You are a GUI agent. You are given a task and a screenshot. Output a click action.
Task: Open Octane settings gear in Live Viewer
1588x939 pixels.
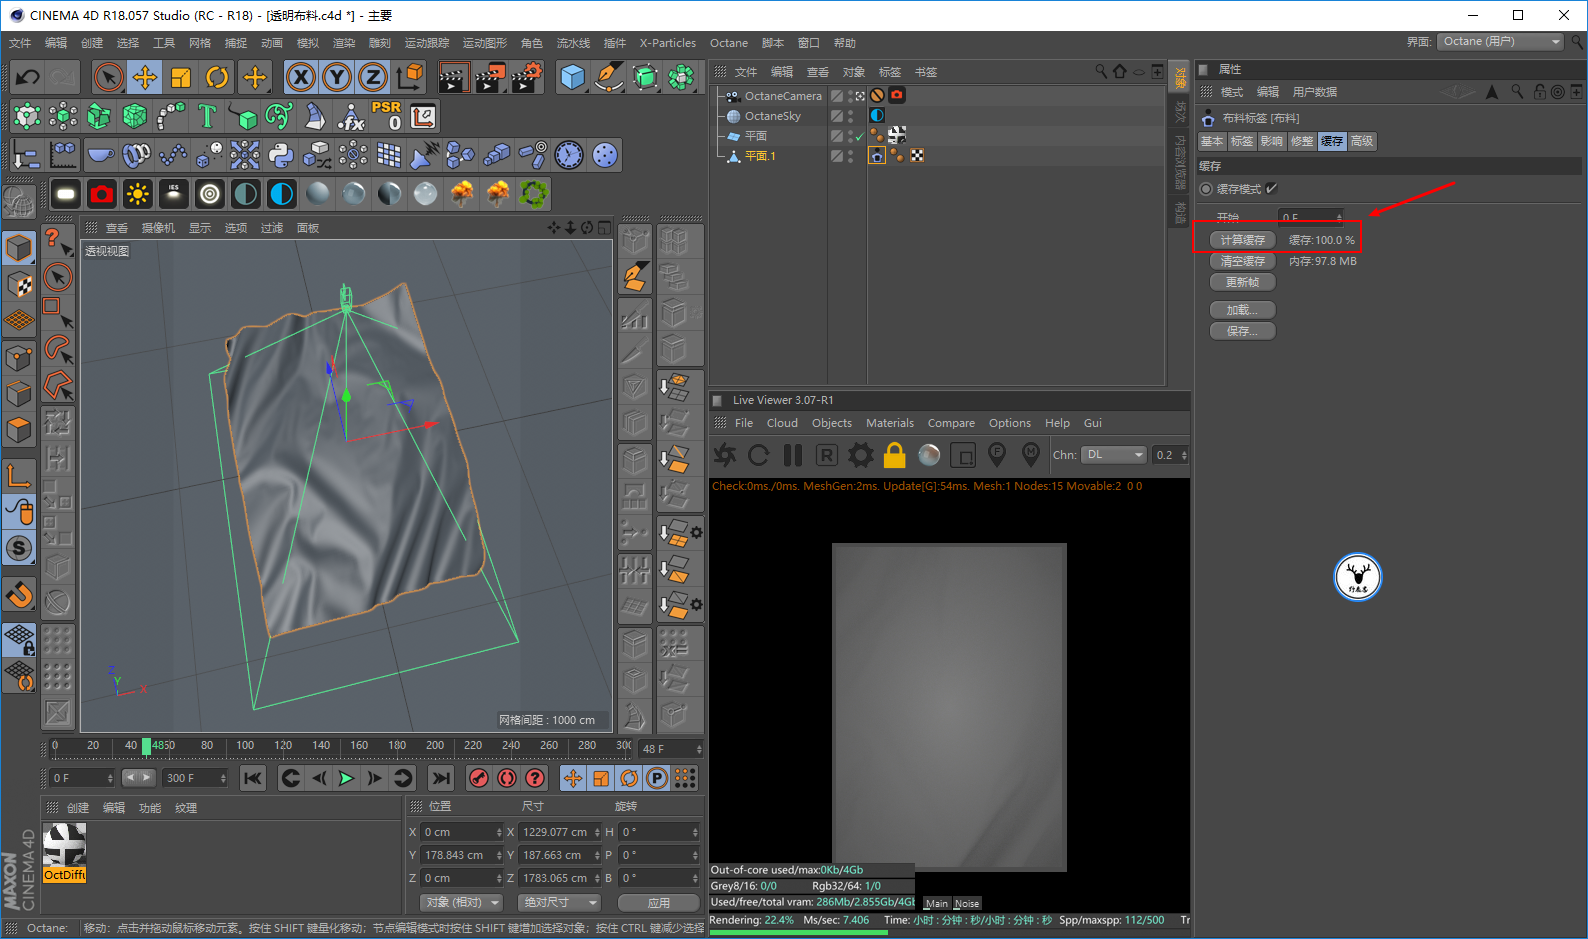click(860, 456)
